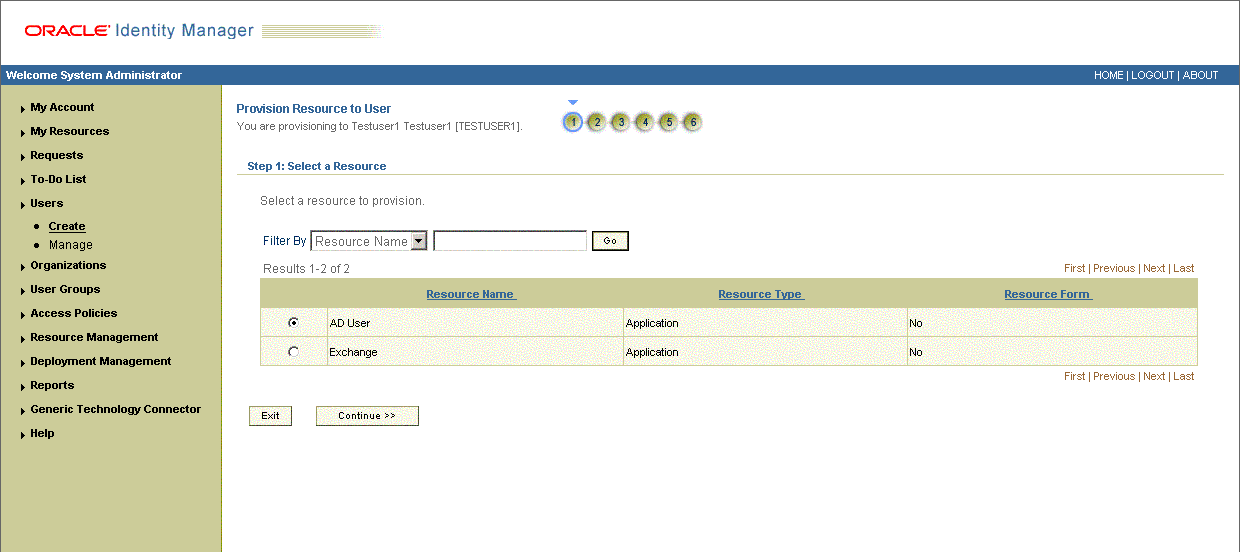Expand the Access Policies menu

pyautogui.click(x=74, y=313)
